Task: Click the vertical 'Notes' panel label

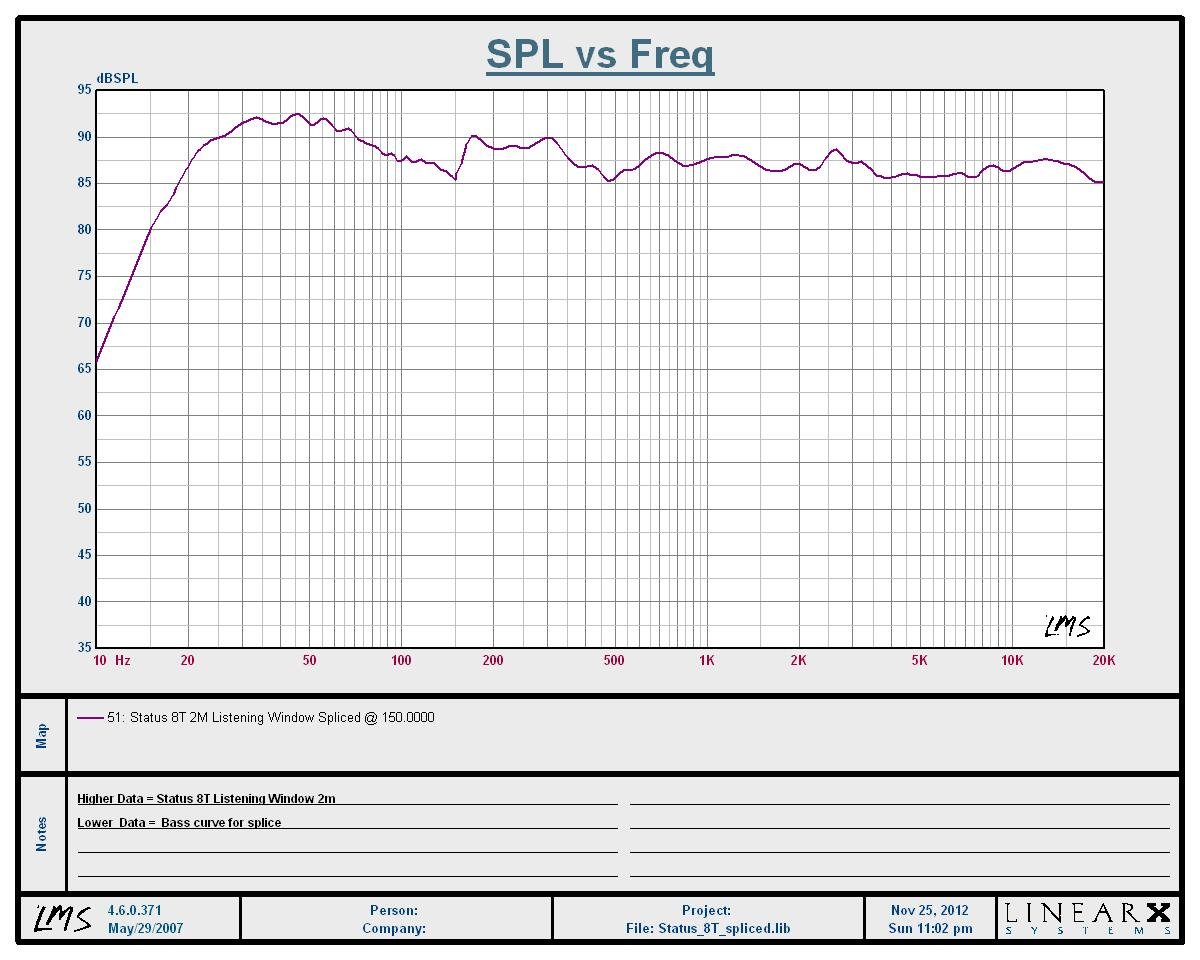Action: coord(42,834)
